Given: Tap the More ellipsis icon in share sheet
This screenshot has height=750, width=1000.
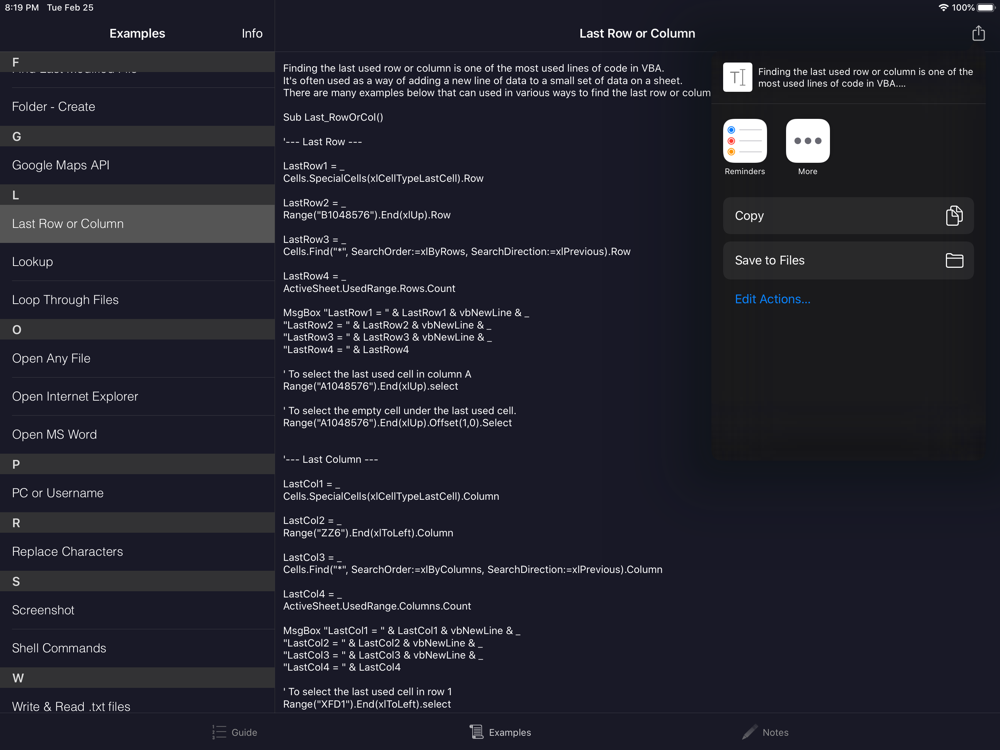Looking at the screenshot, I should point(807,141).
